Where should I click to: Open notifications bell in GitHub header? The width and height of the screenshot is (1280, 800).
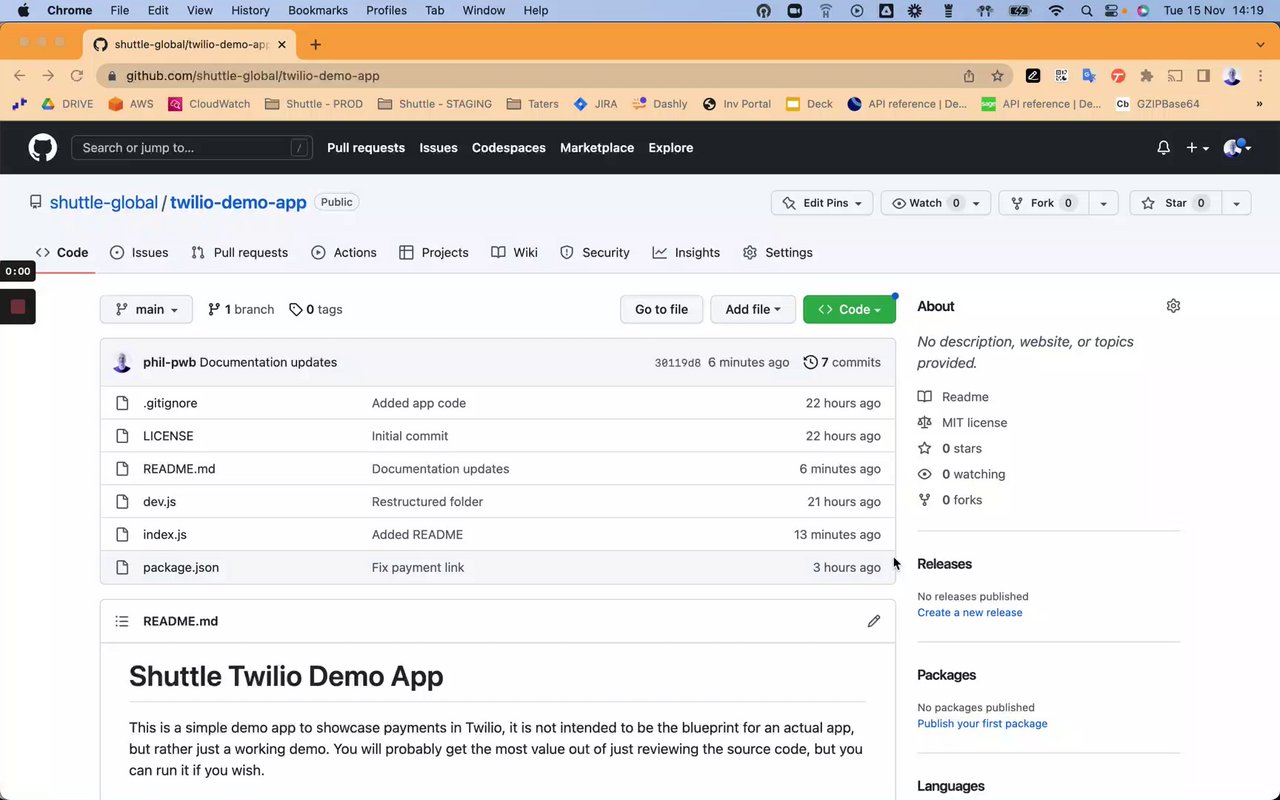(1163, 148)
